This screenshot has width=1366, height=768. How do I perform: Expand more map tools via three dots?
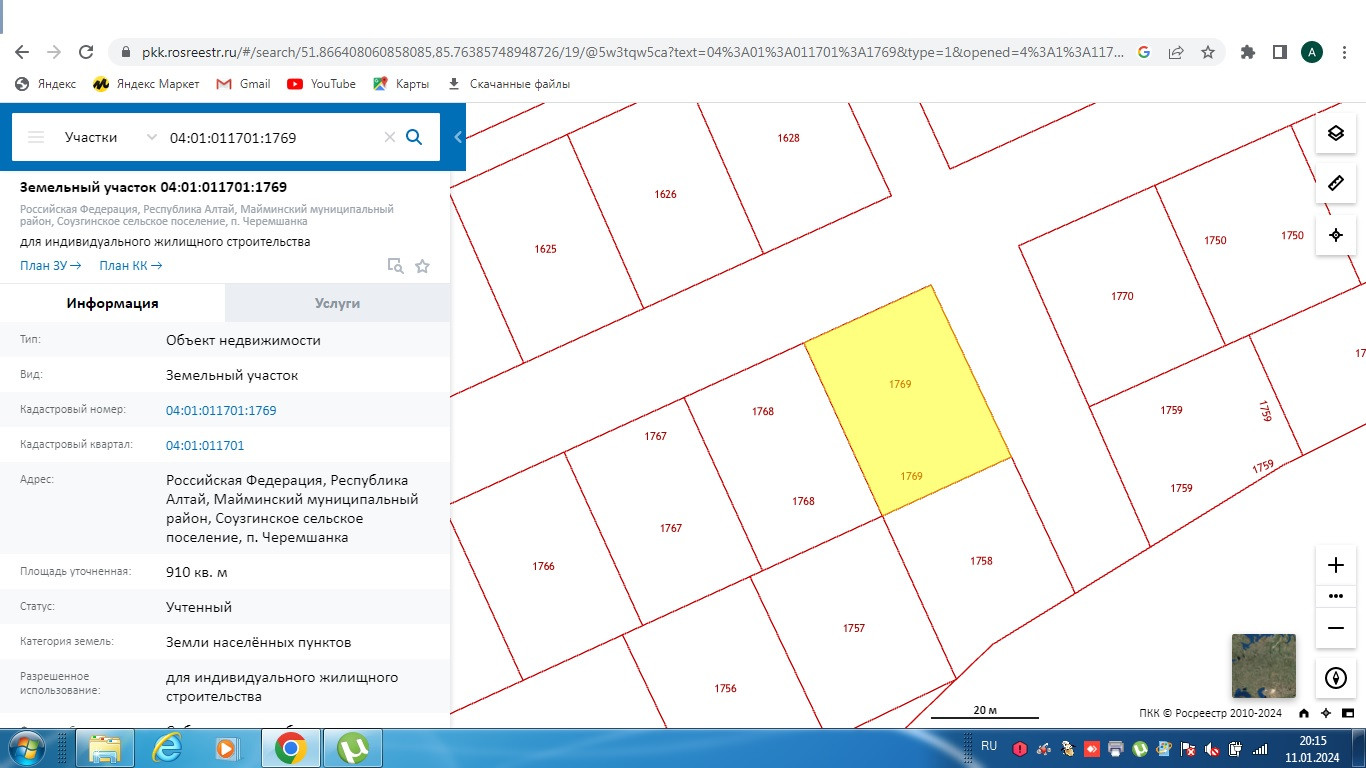pyautogui.click(x=1336, y=596)
